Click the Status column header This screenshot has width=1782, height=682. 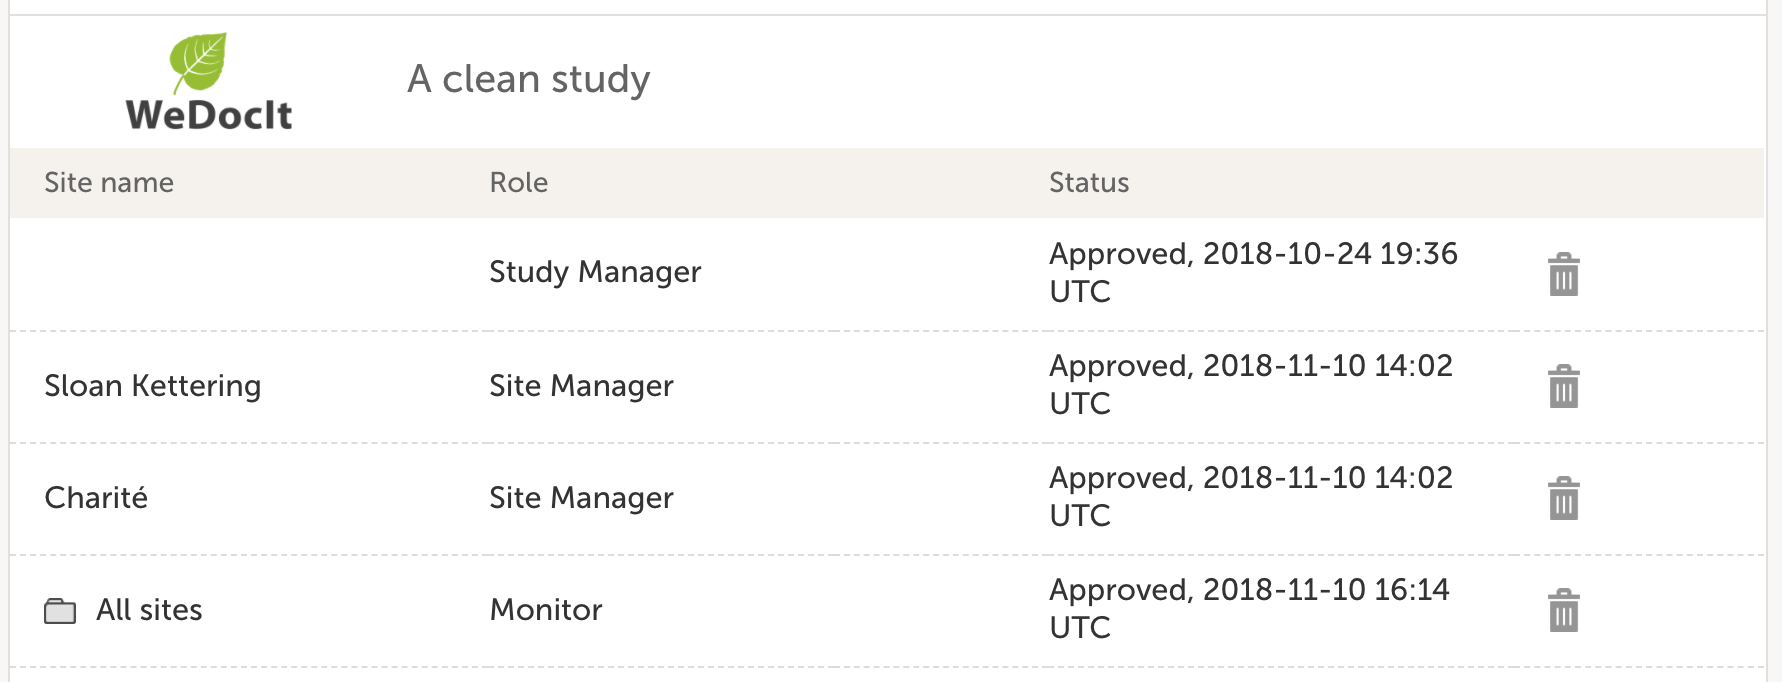(1088, 183)
